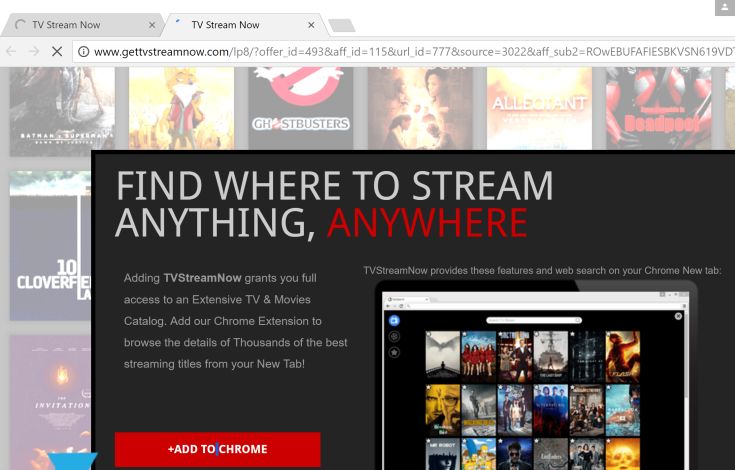This screenshot has height=470, width=735.
Task: Switch to the second TV Stream Now tab
Action: tap(244, 25)
